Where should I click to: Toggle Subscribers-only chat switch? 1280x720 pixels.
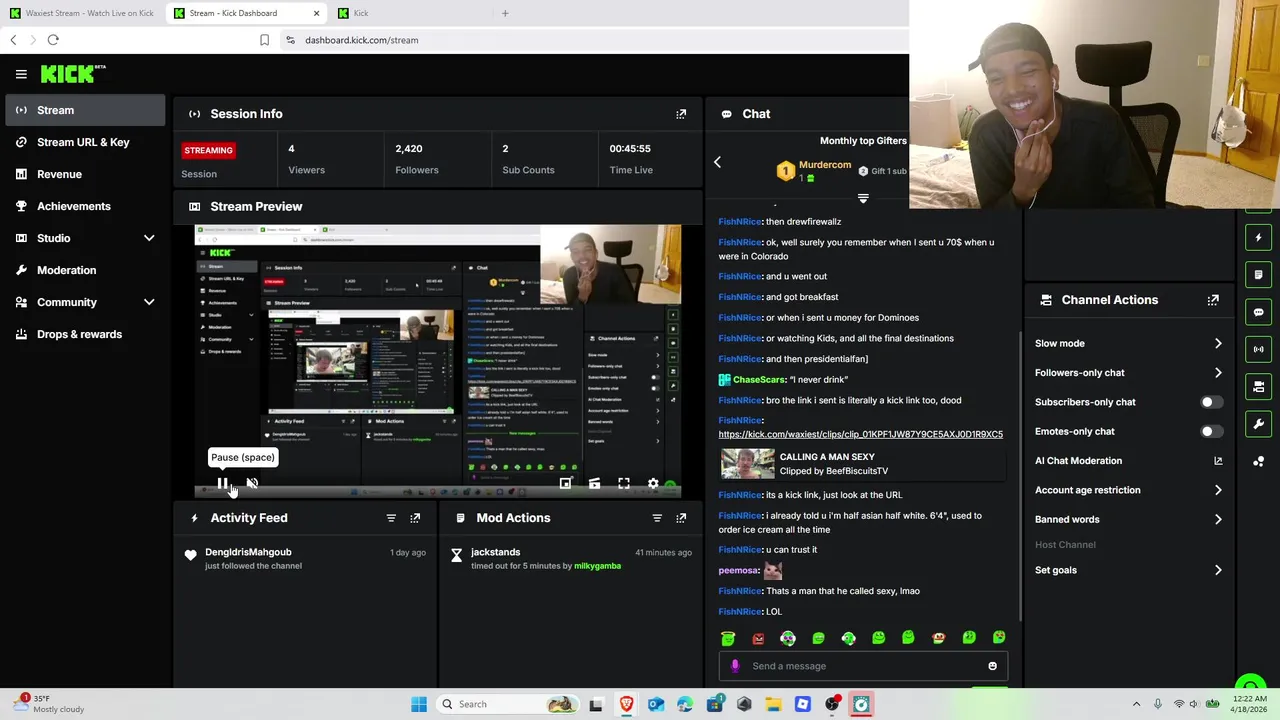[x=1210, y=402]
